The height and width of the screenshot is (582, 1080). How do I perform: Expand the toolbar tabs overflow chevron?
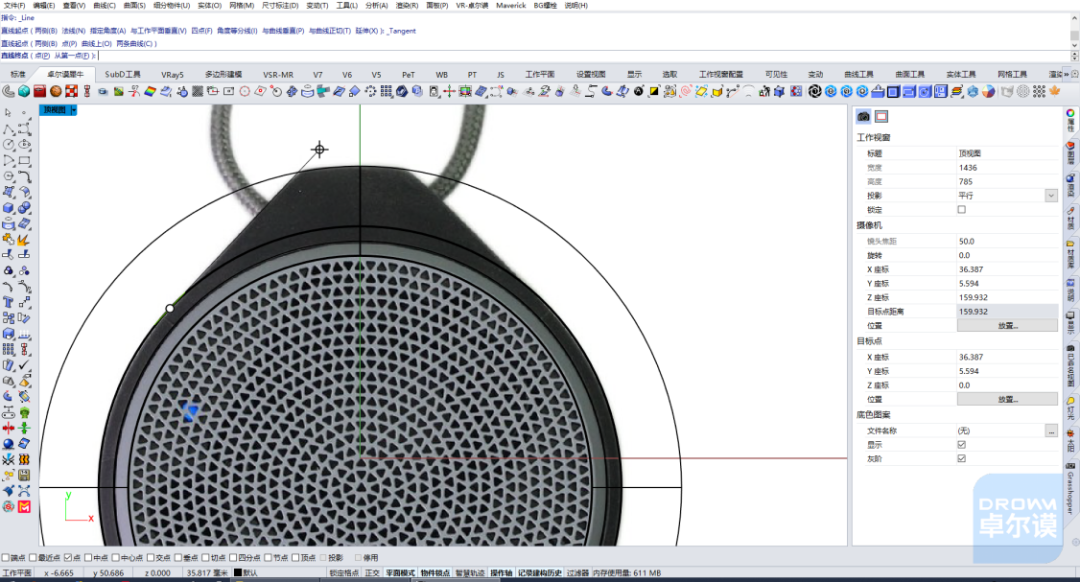tap(1067, 74)
